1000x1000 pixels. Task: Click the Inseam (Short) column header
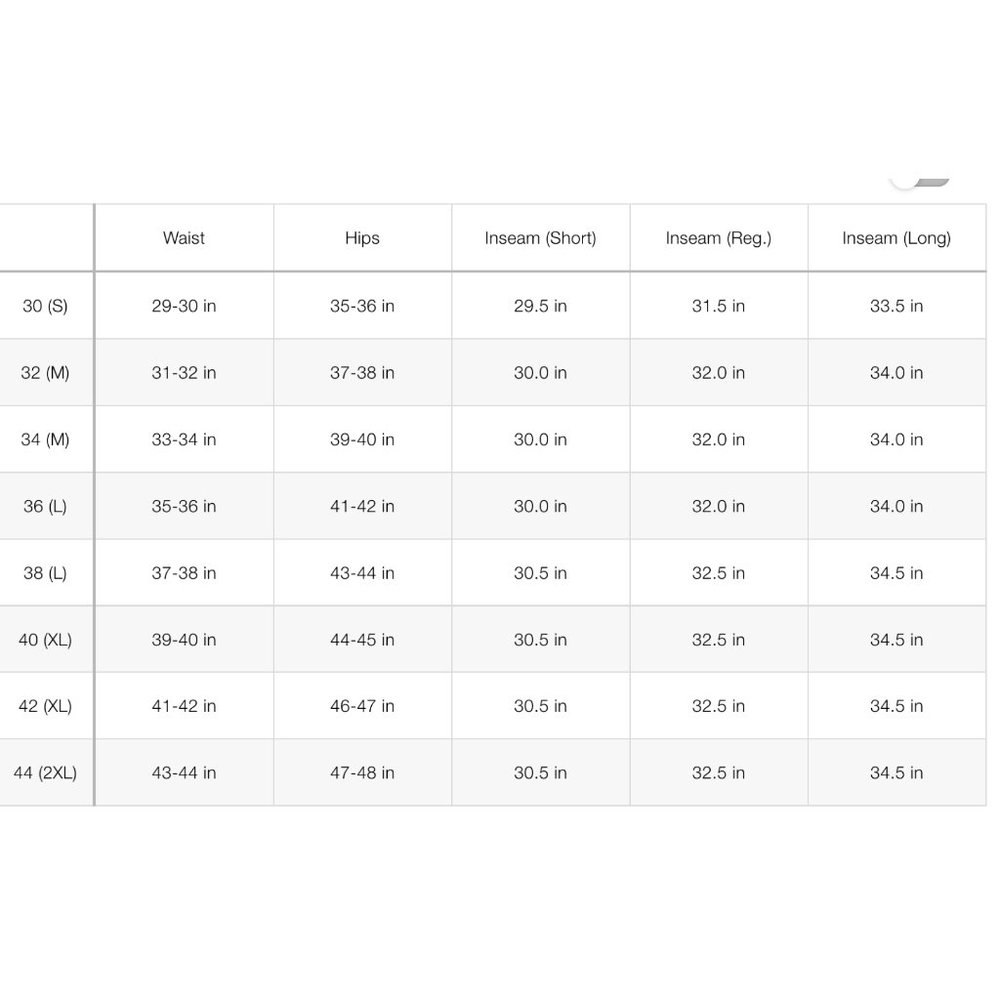tap(540, 238)
